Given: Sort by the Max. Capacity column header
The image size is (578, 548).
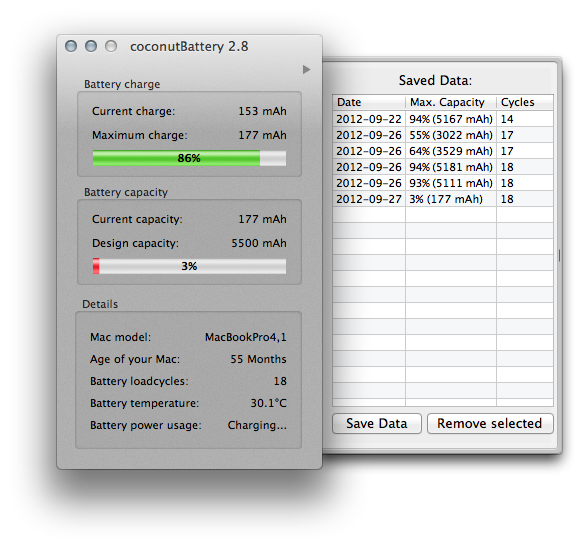Looking at the screenshot, I should [451, 102].
